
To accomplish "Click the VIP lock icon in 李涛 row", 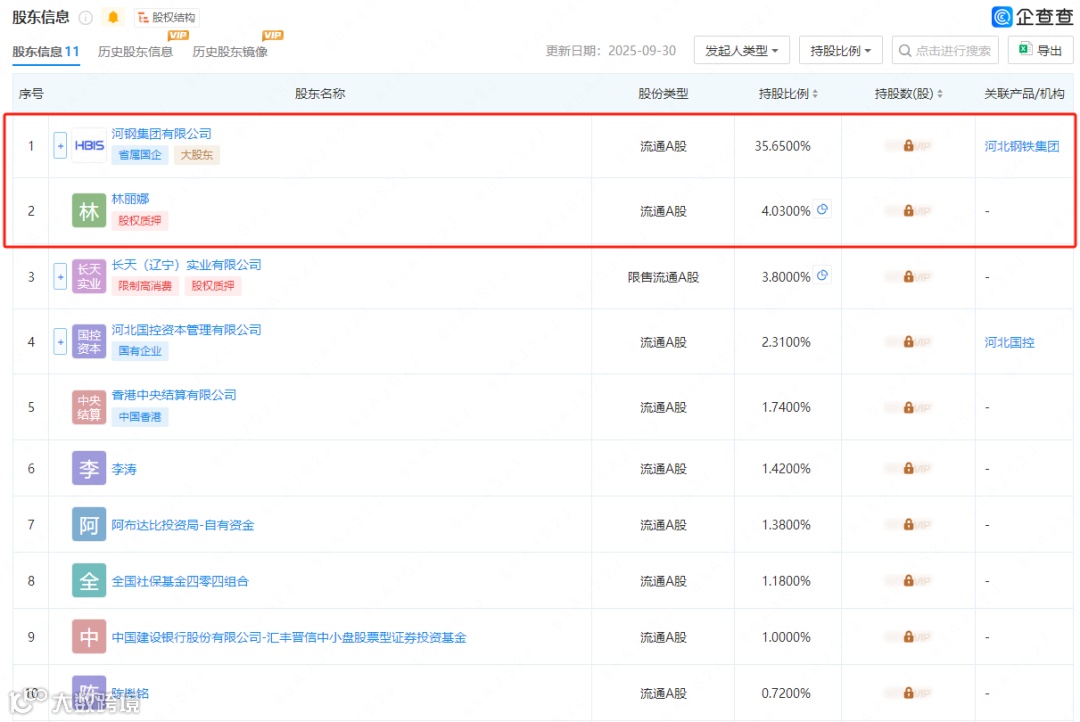I will tap(908, 468).
